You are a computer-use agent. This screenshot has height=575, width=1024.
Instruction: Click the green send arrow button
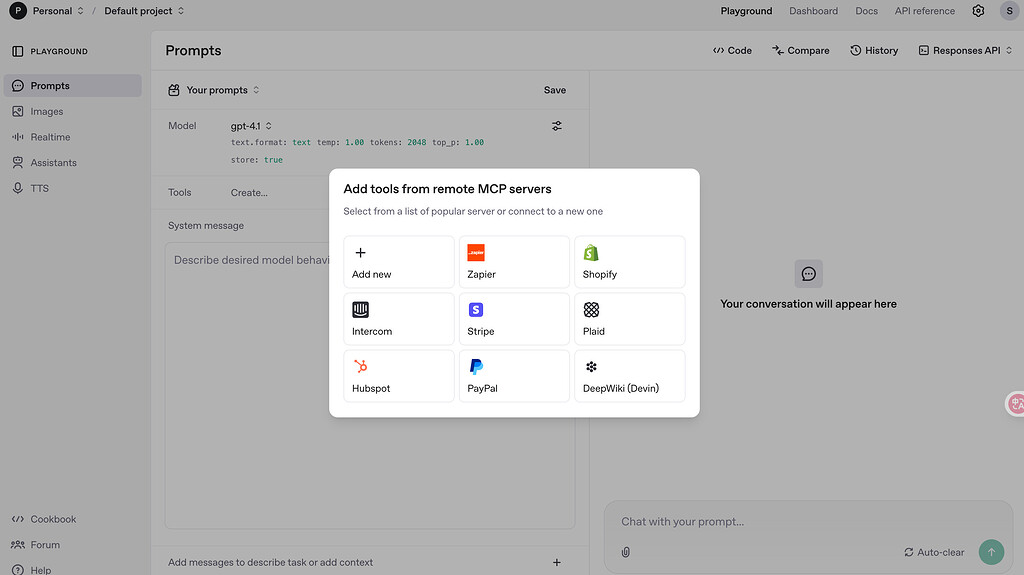click(991, 552)
